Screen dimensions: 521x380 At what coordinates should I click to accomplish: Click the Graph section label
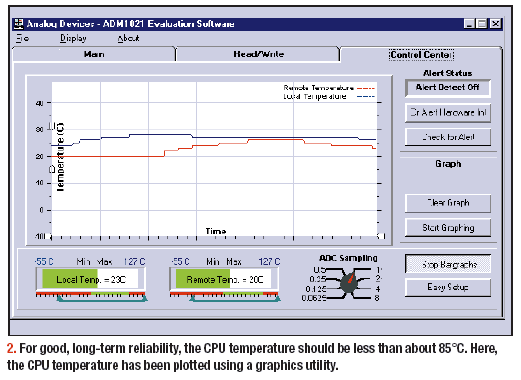[448, 164]
